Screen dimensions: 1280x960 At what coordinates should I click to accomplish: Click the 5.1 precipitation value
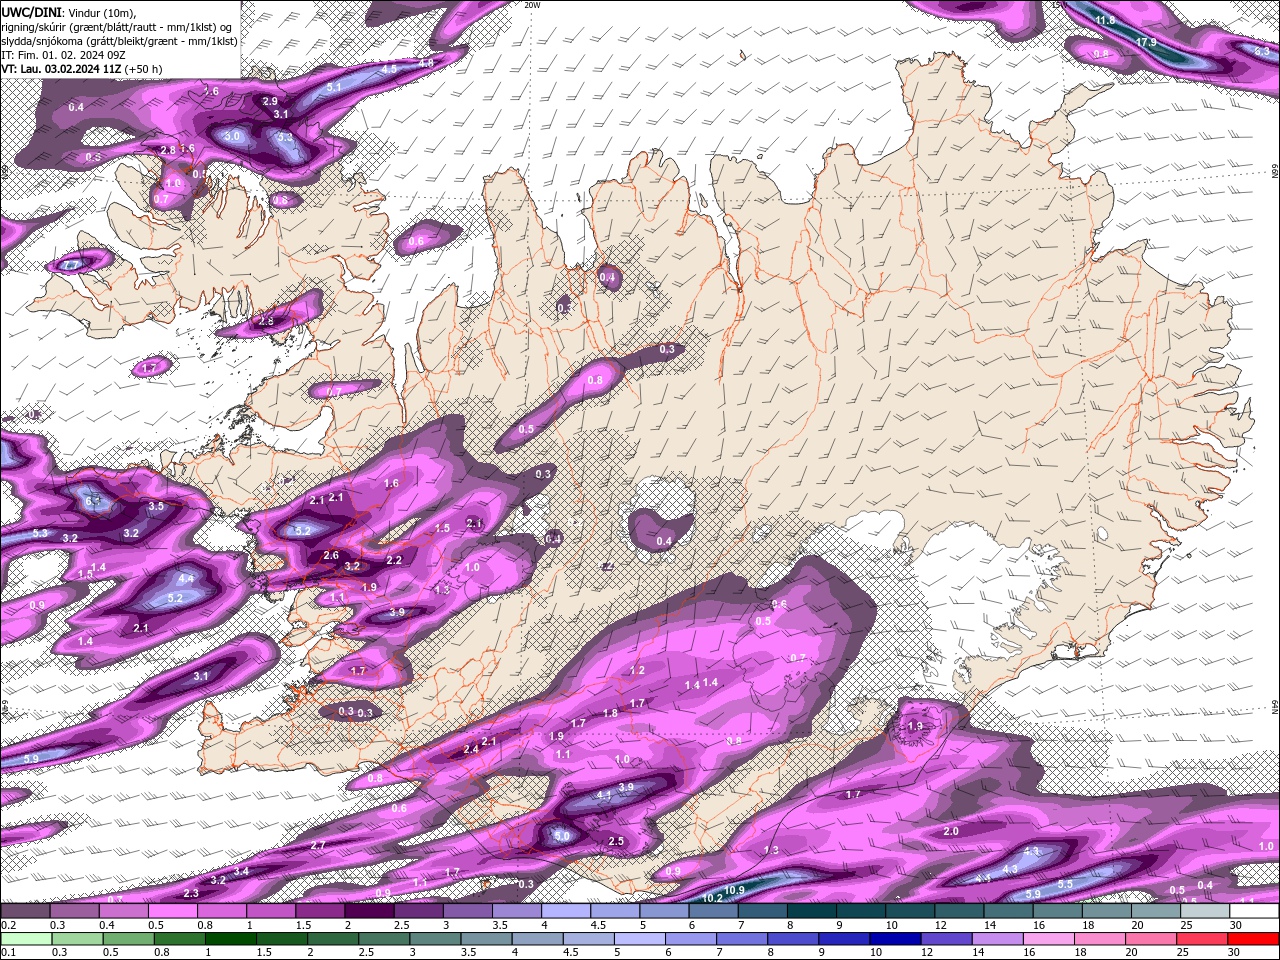tap(334, 88)
